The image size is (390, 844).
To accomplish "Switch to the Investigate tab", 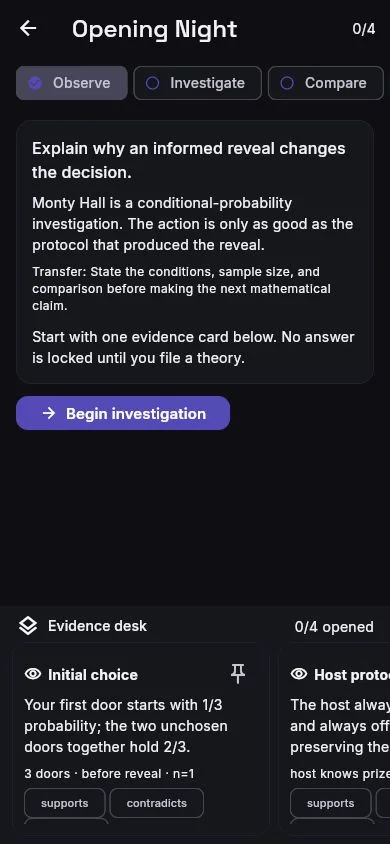I will [197, 83].
